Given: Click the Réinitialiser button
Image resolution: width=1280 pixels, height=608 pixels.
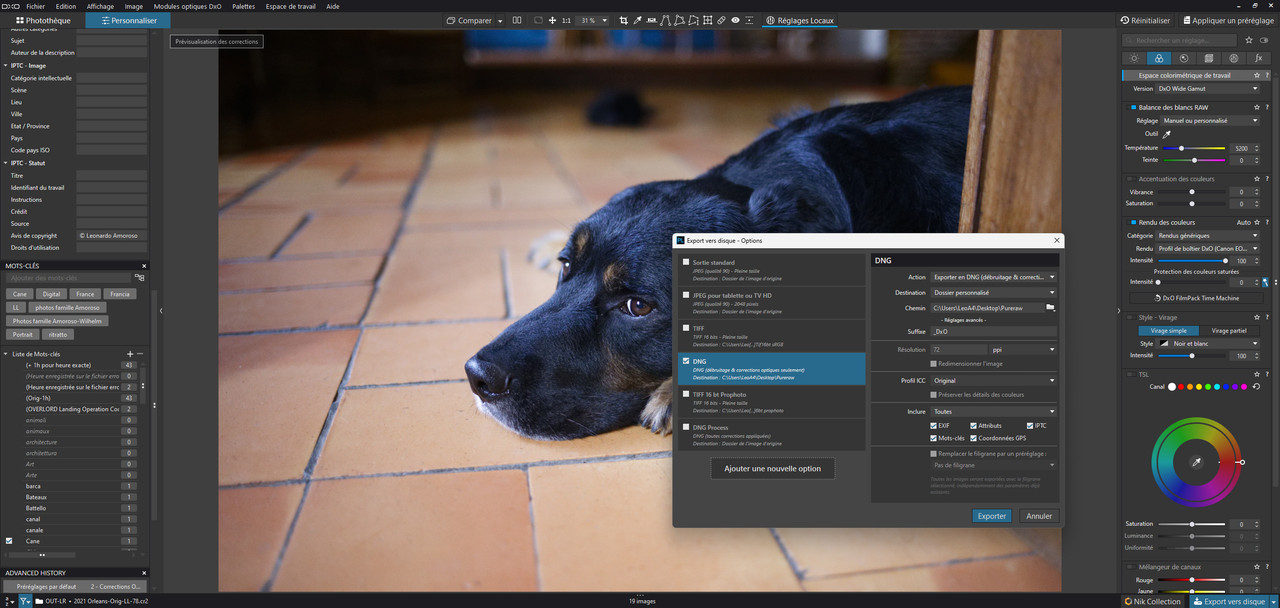Looking at the screenshot, I should coord(1146,20).
